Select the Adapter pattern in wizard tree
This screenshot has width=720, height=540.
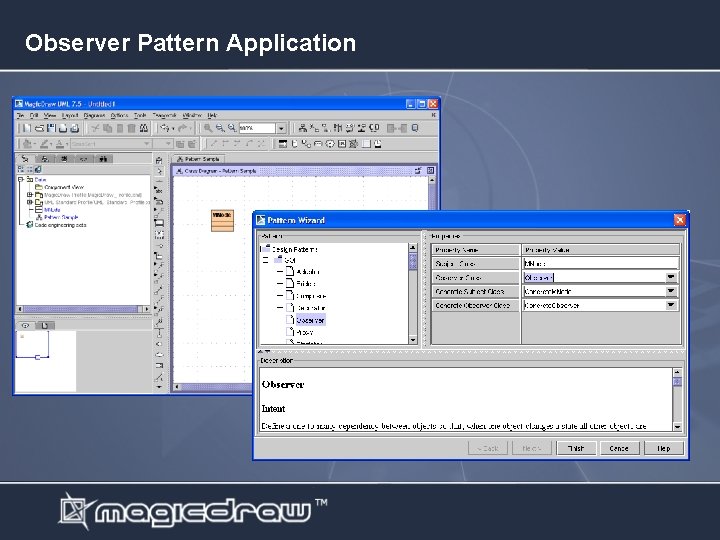308,272
